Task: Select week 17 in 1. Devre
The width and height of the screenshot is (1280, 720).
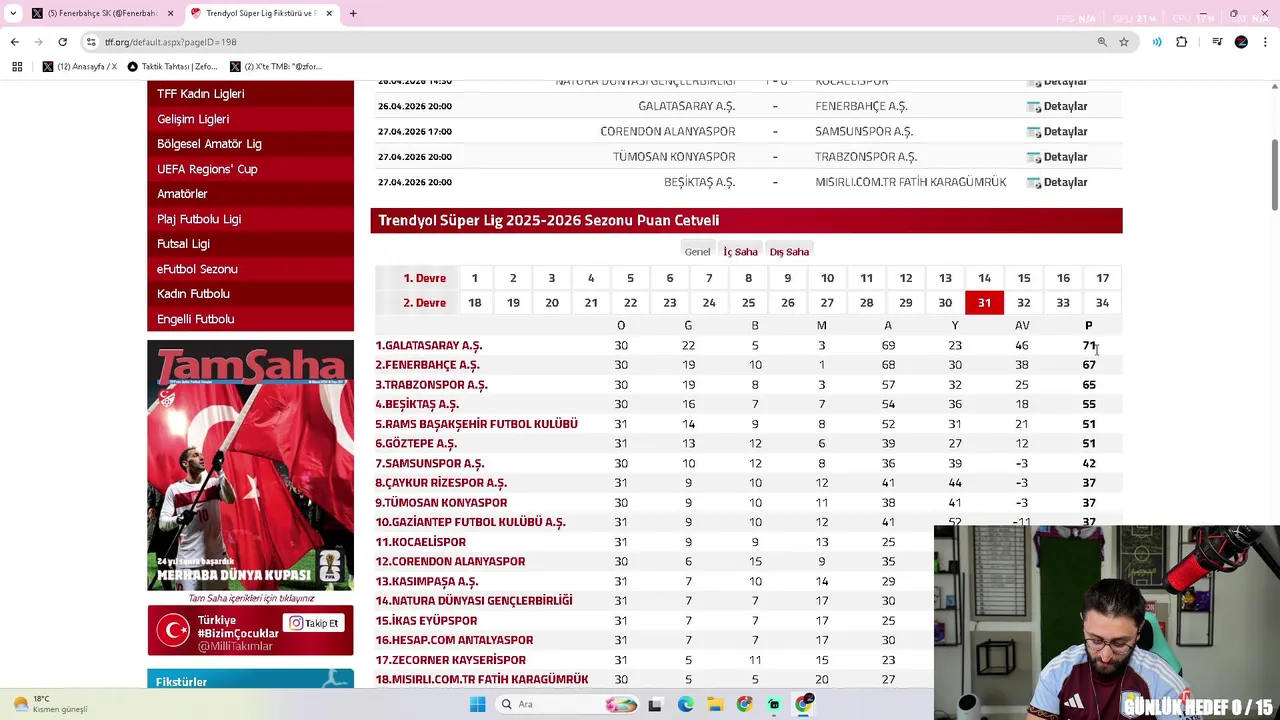Action: (1102, 278)
